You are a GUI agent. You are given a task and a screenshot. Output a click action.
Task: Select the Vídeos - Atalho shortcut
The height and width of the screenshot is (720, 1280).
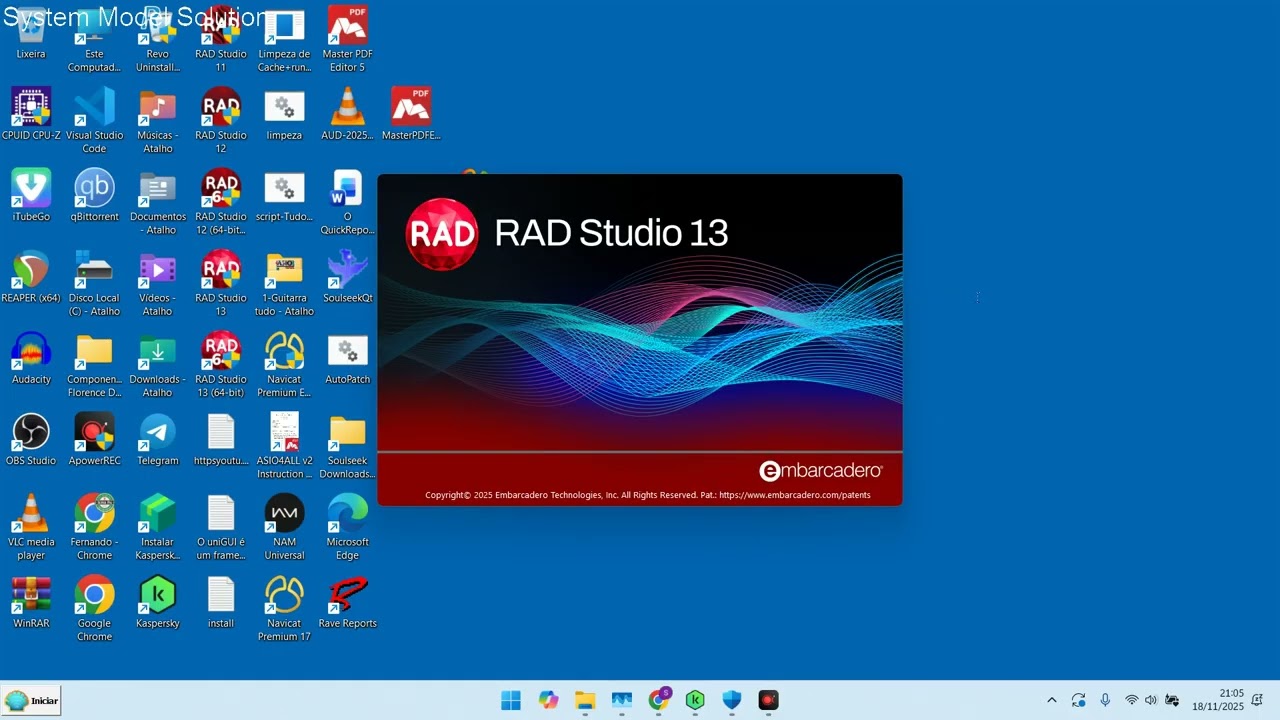(x=157, y=283)
